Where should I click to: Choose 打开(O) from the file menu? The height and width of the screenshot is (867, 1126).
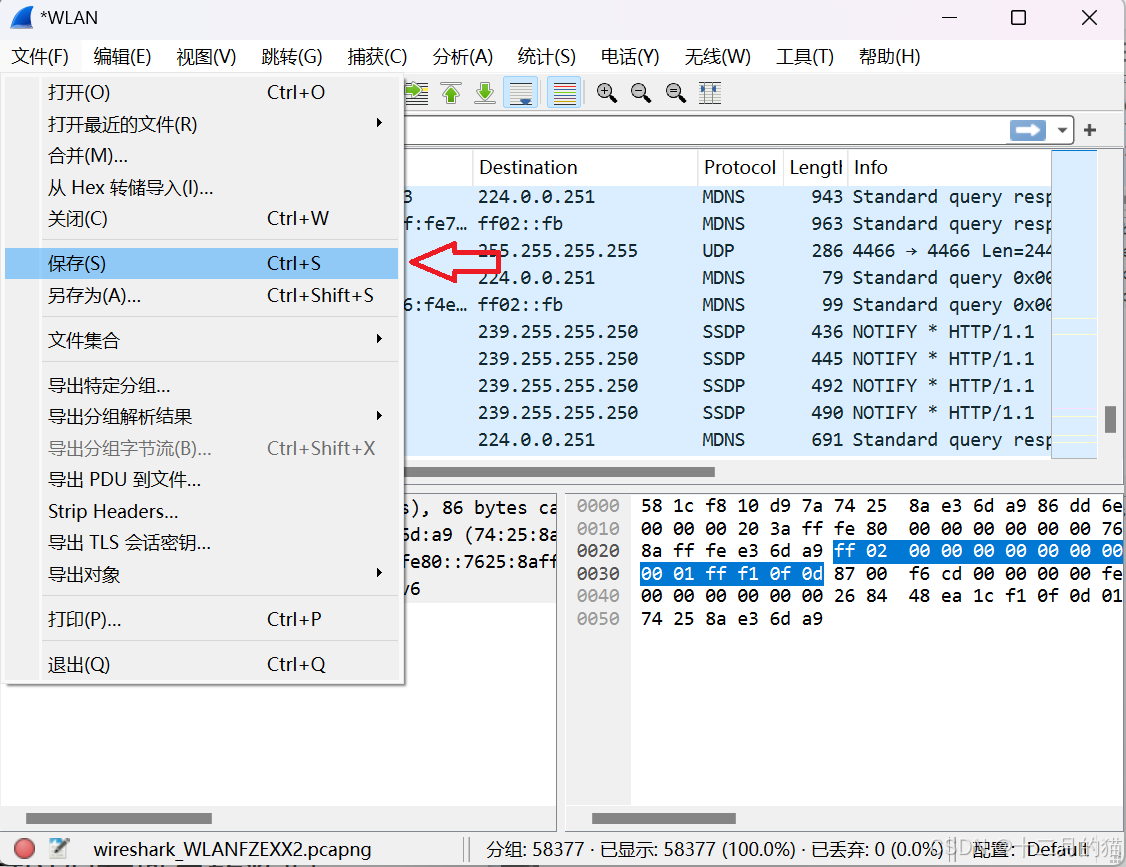(x=202, y=93)
